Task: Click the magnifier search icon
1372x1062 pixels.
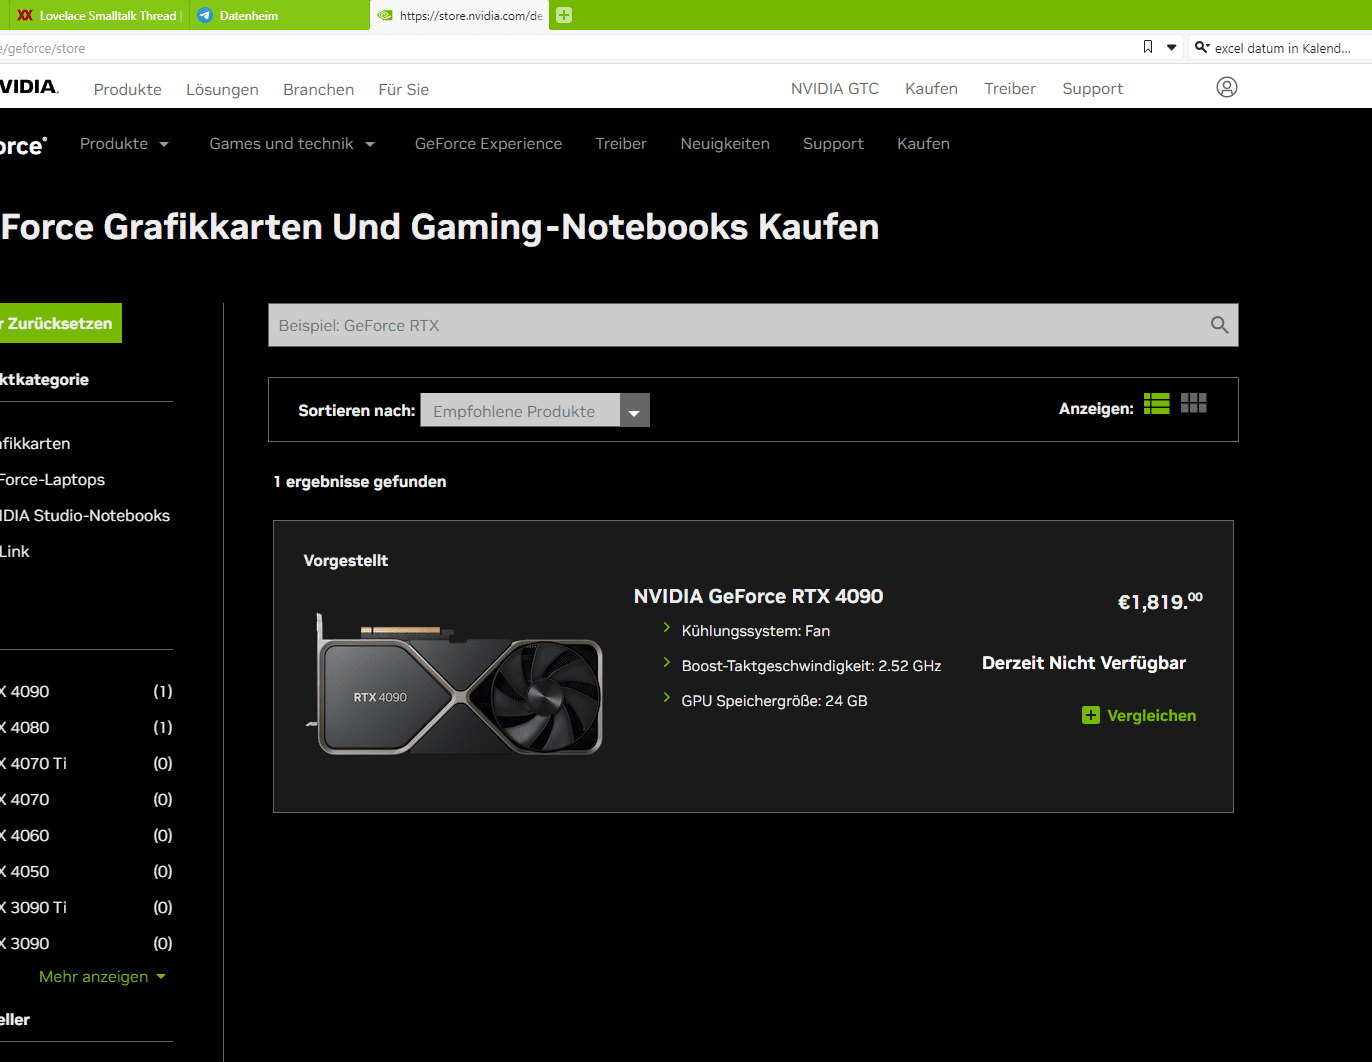Action: [x=1219, y=325]
